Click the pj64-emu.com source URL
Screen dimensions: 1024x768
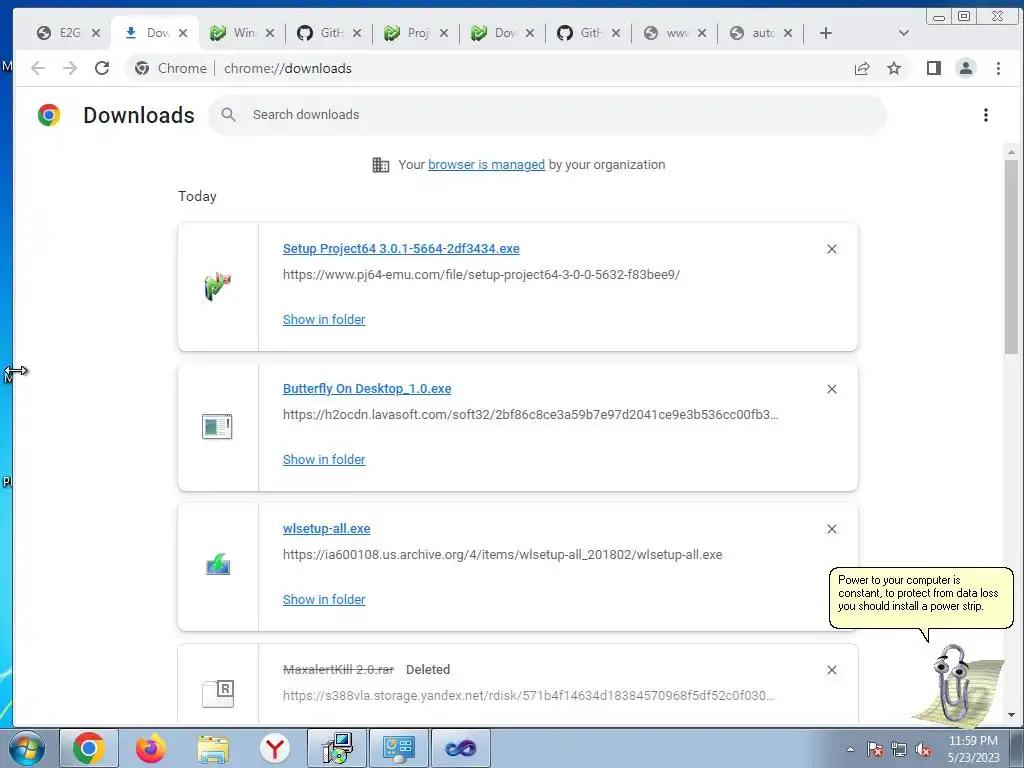481,274
